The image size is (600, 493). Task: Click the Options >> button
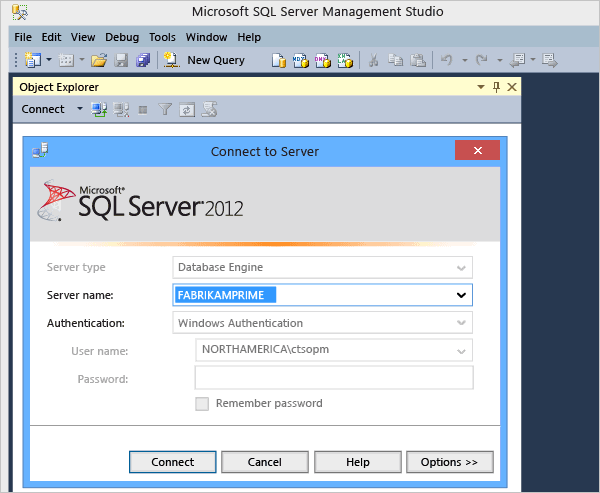point(449,462)
